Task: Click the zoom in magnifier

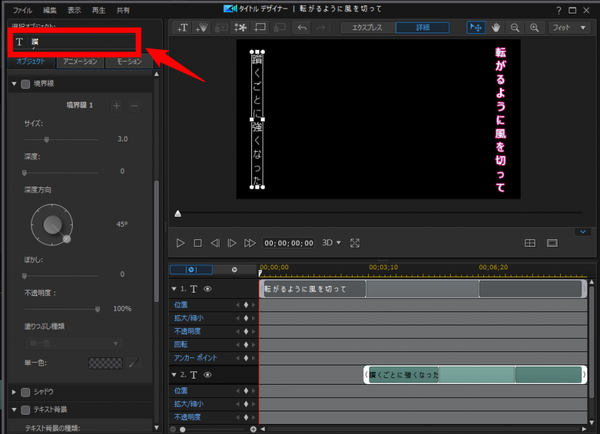Action: 534,28
